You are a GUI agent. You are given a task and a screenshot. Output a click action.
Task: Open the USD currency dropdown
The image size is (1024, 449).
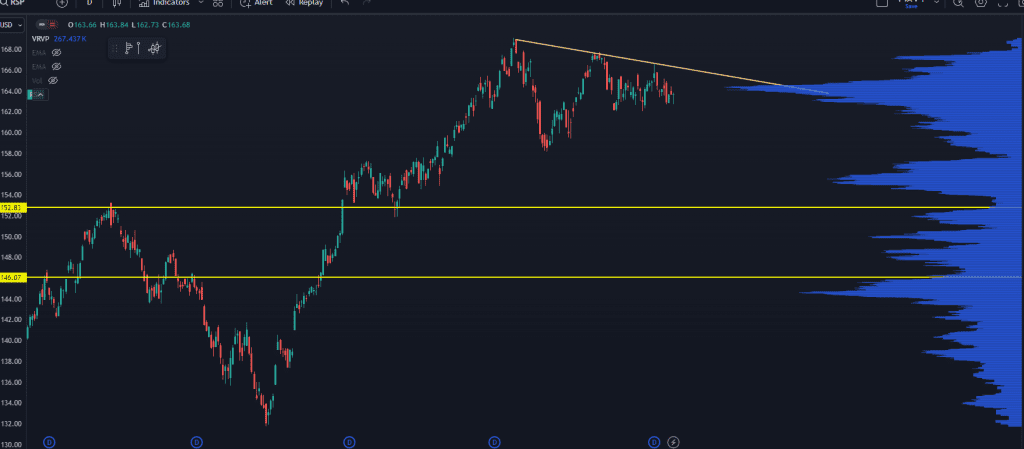coord(12,25)
